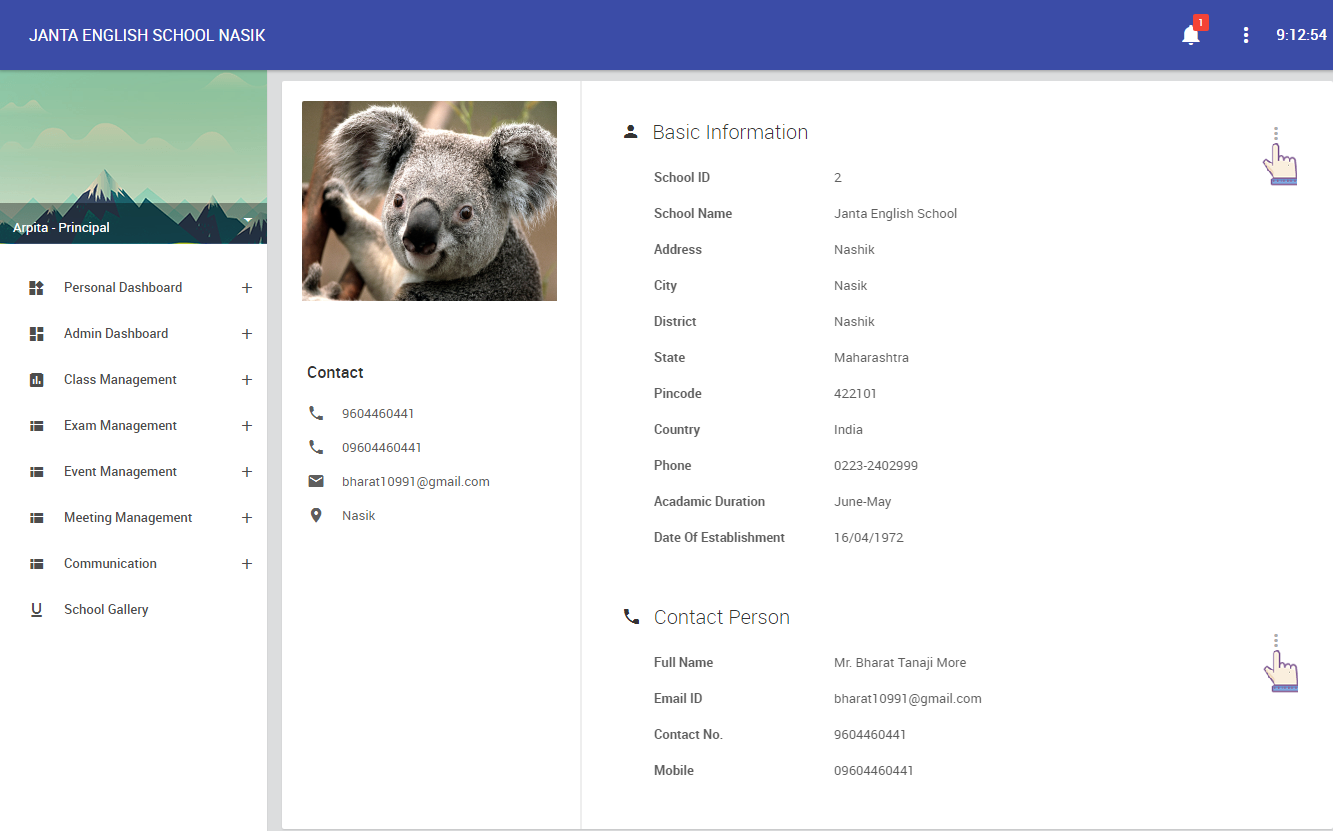Screen dimensions: 1333x831
Task: Expand Meeting Management with plus sign
Action: pos(247,518)
